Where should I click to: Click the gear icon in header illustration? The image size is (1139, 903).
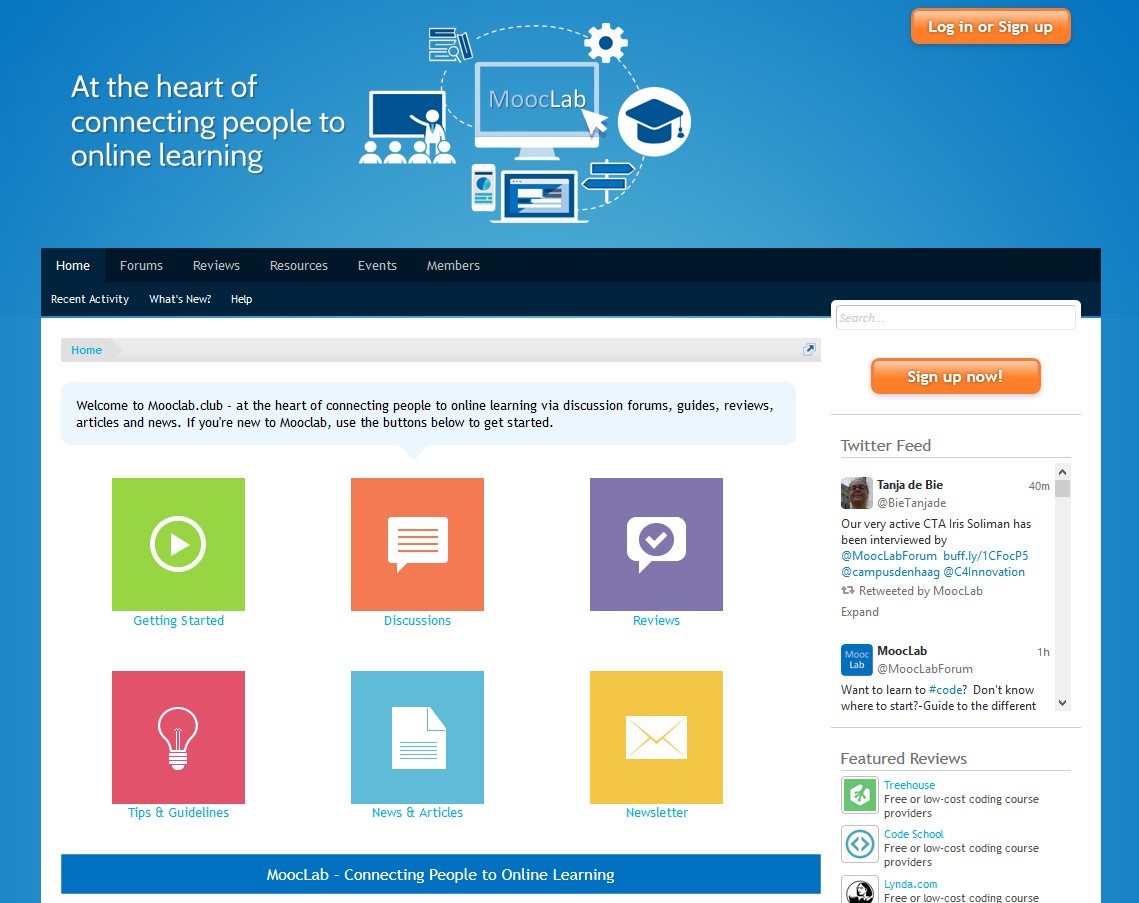point(606,43)
